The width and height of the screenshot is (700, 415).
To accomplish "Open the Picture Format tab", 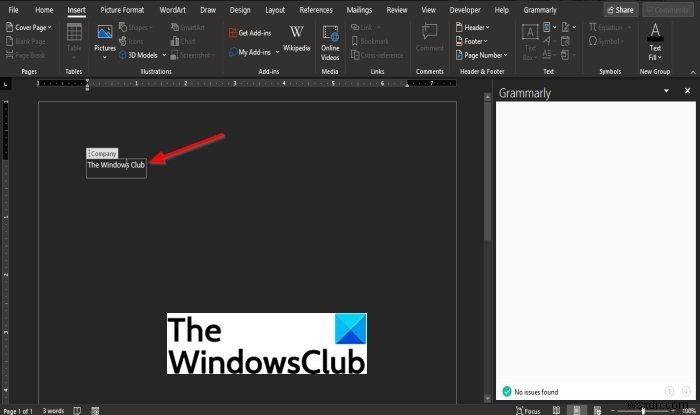I will point(122,10).
